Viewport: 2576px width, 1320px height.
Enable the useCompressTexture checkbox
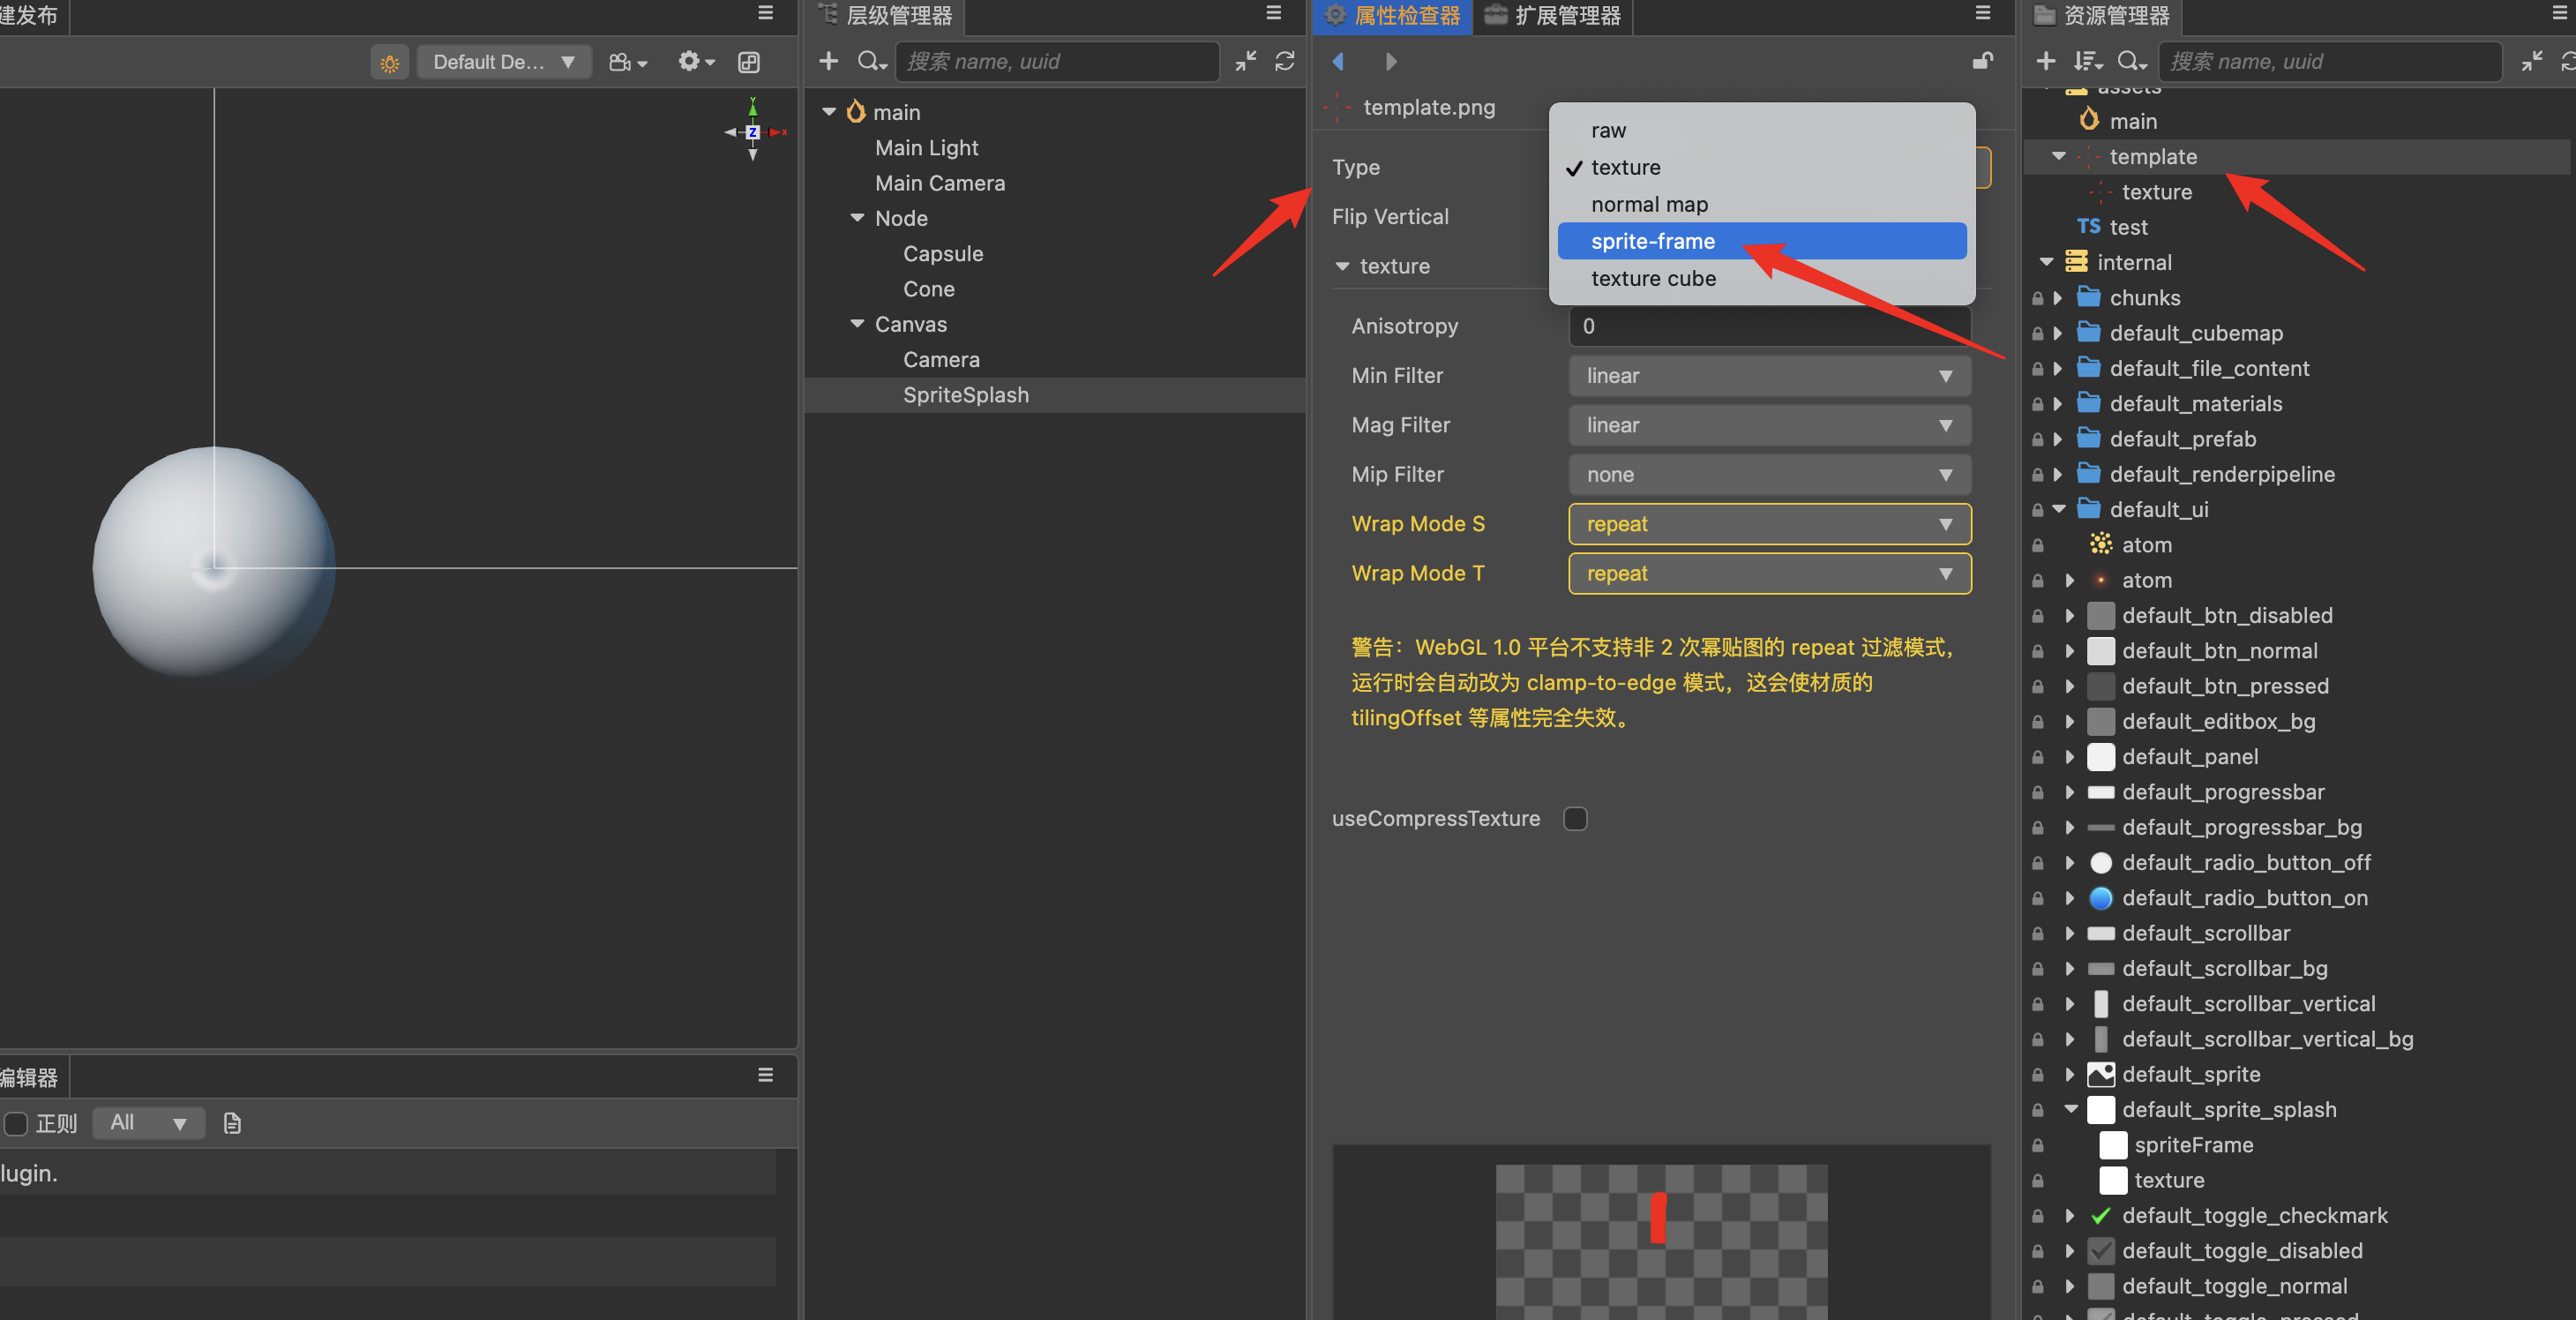[1575, 819]
